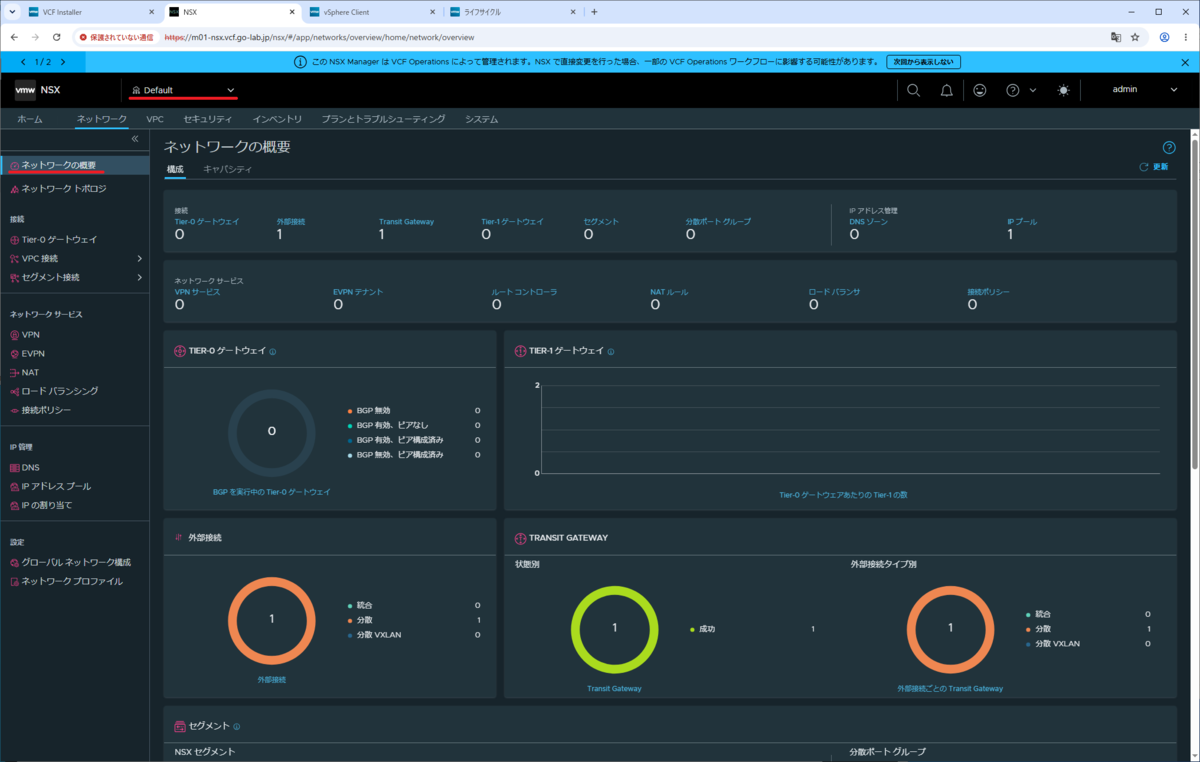Click the Transit Gateway summary link
Screen dimensions: 1200x762
(x=406, y=221)
